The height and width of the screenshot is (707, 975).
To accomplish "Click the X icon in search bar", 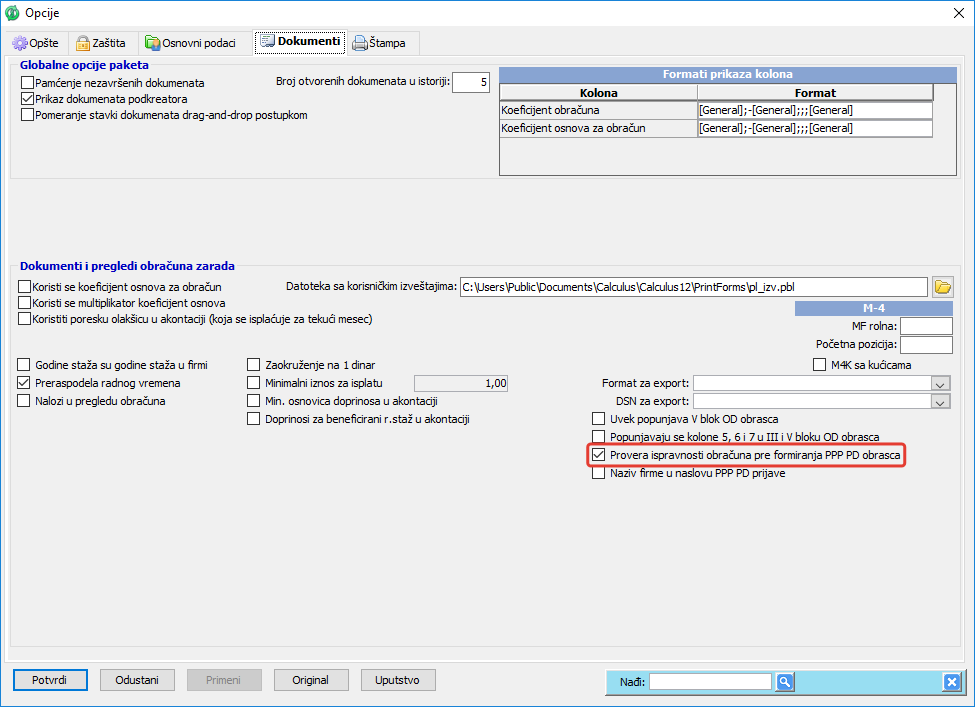I will coord(951,682).
